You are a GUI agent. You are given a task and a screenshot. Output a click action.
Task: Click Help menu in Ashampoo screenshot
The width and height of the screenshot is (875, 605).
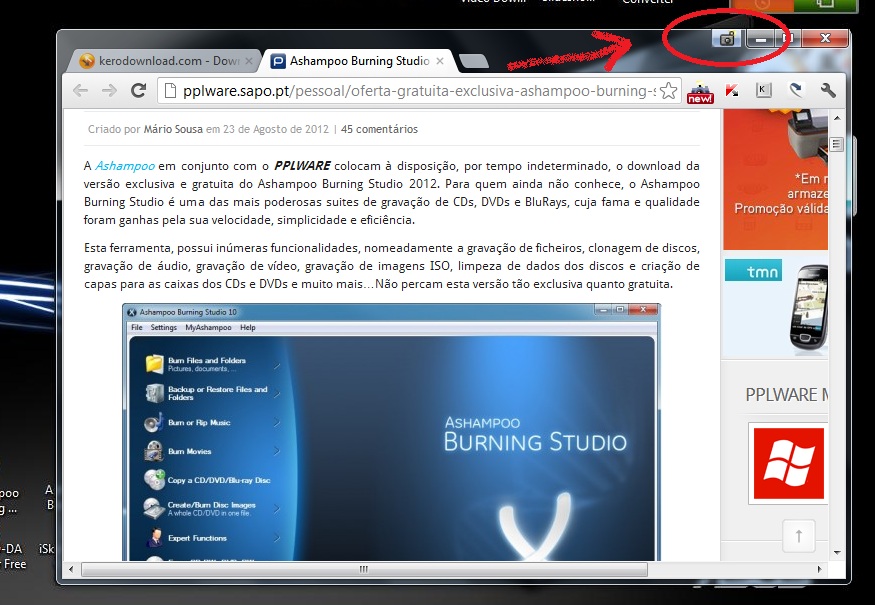(248, 328)
